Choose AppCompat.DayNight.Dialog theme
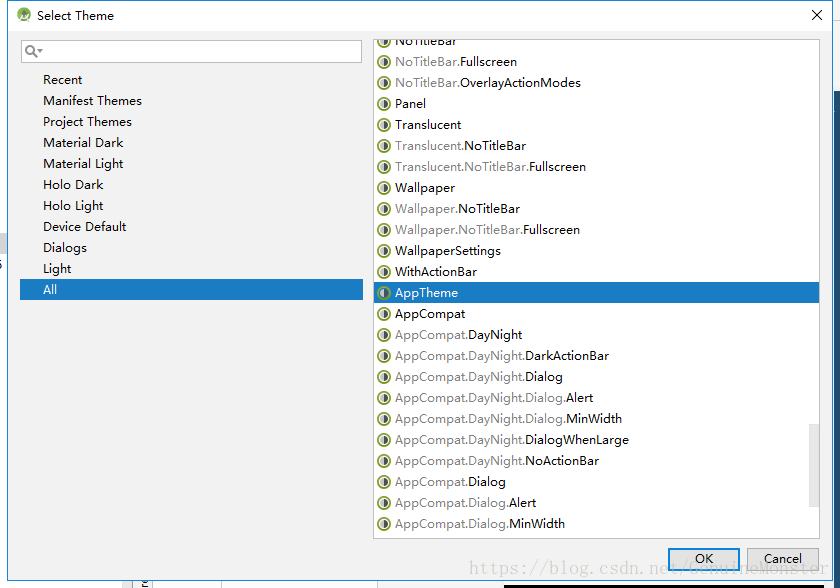The image size is (840, 588). pos(596,377)
